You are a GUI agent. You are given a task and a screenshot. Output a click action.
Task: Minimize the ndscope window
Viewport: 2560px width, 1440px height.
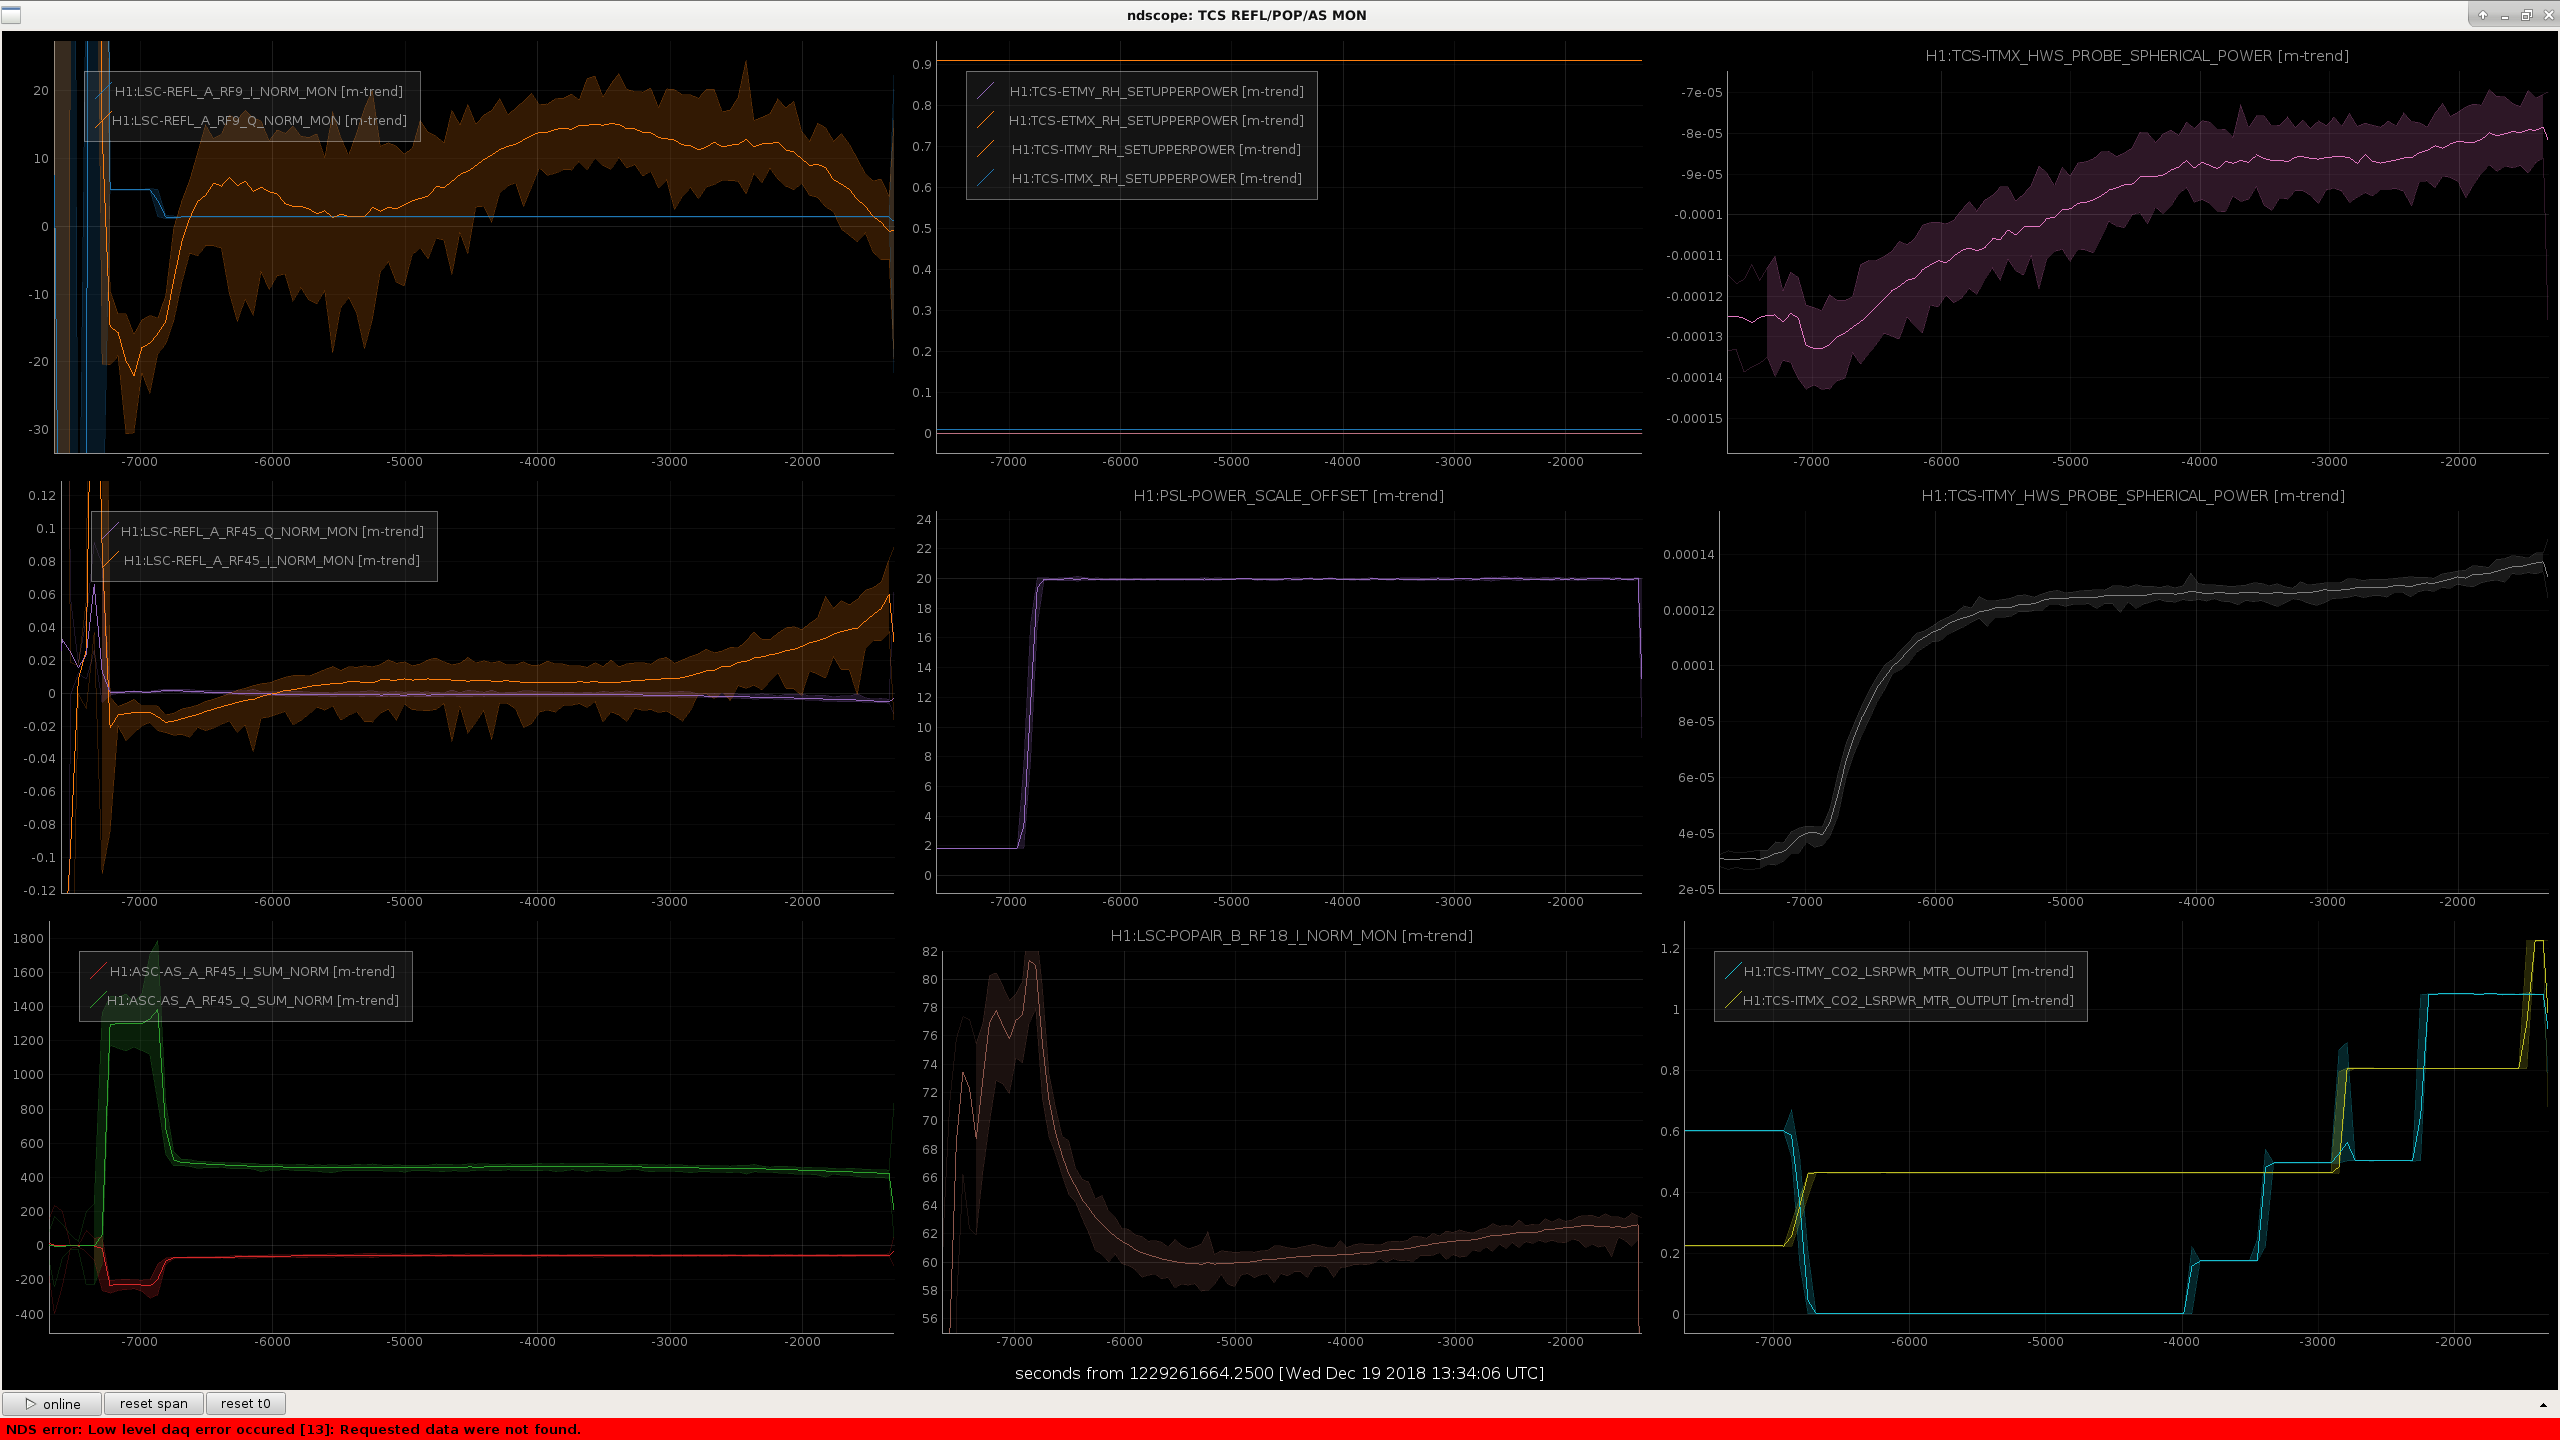(2504, 15)
